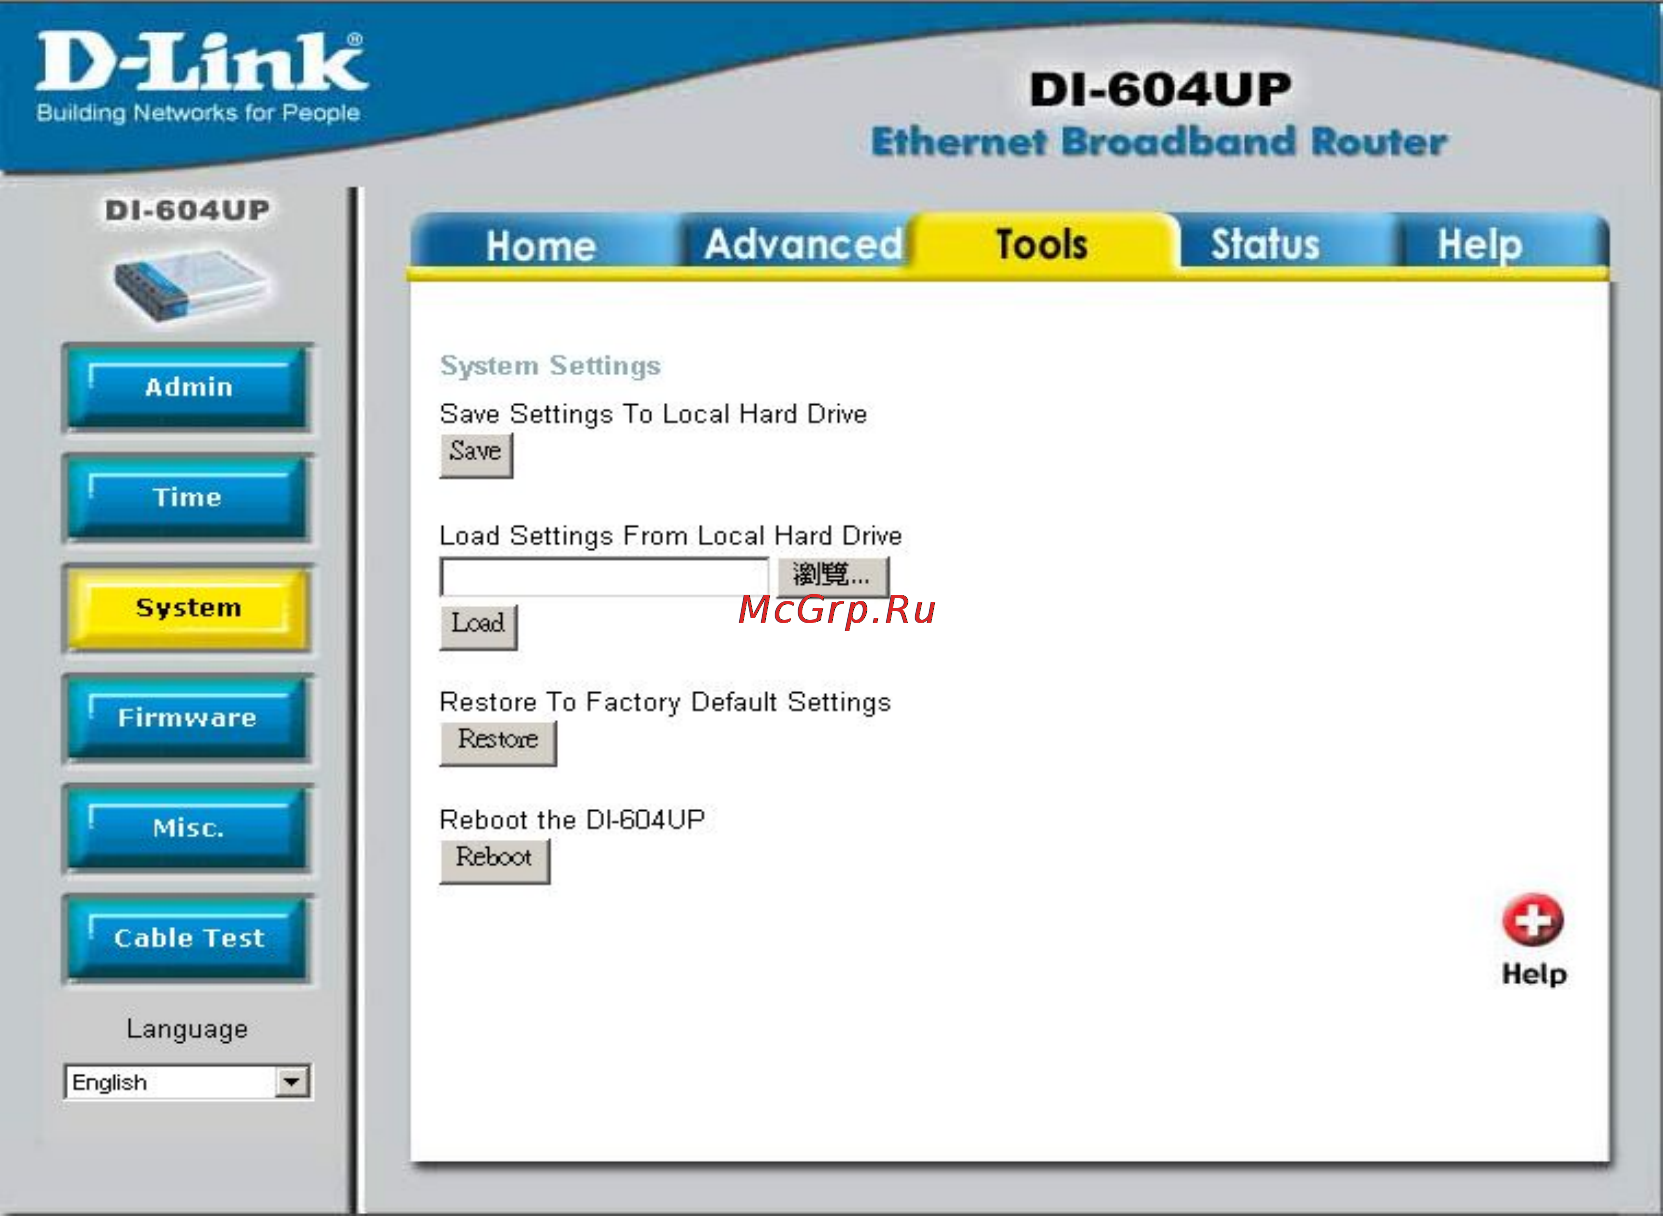Click 'Load Settings From Local Hard Drive' text

click(671, 536)
